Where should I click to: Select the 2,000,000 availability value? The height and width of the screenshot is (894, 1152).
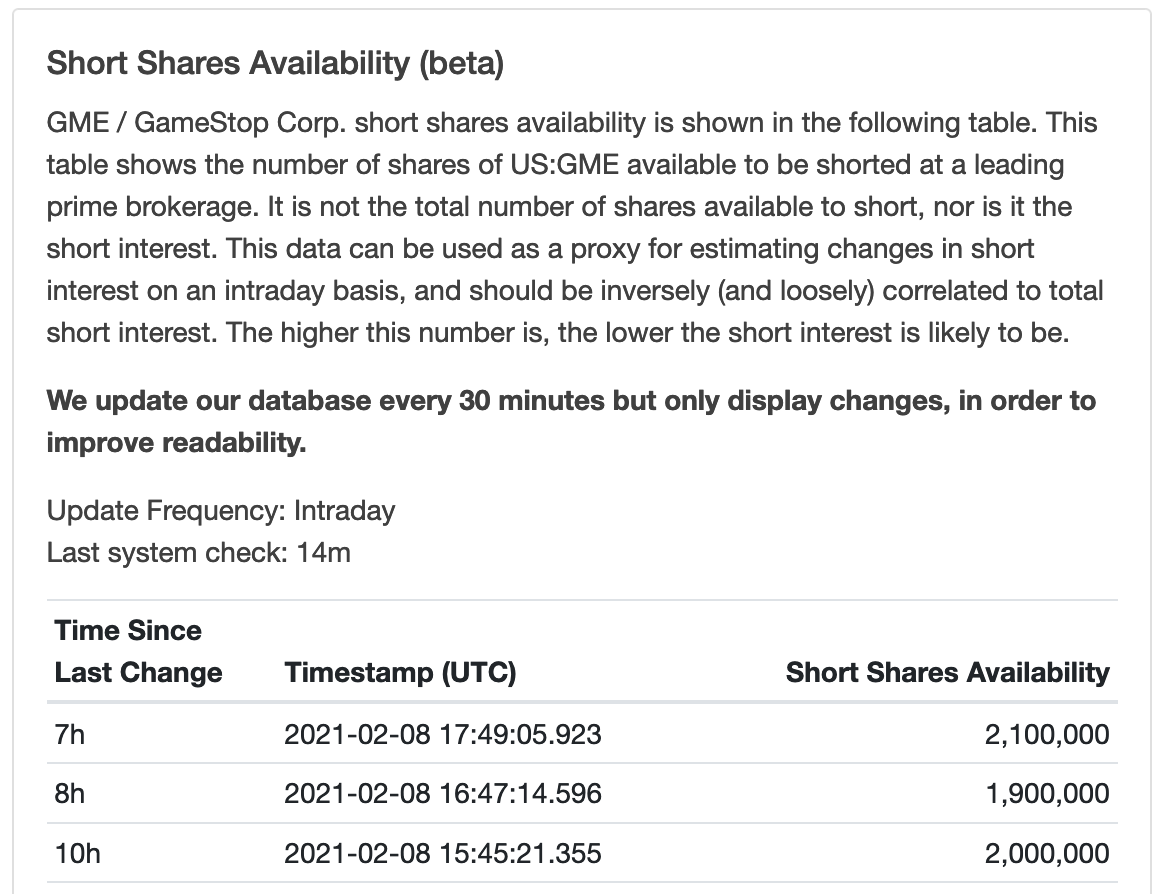[1047, 854]
